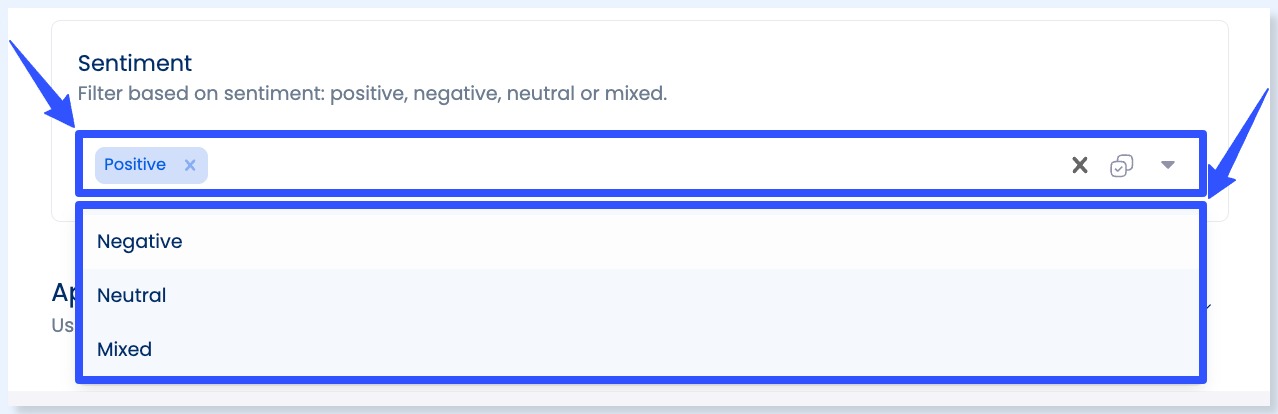This screenshot has height=414, width=1278.
Task: Click the Sentiment section heading
Action: pos(135,63)
